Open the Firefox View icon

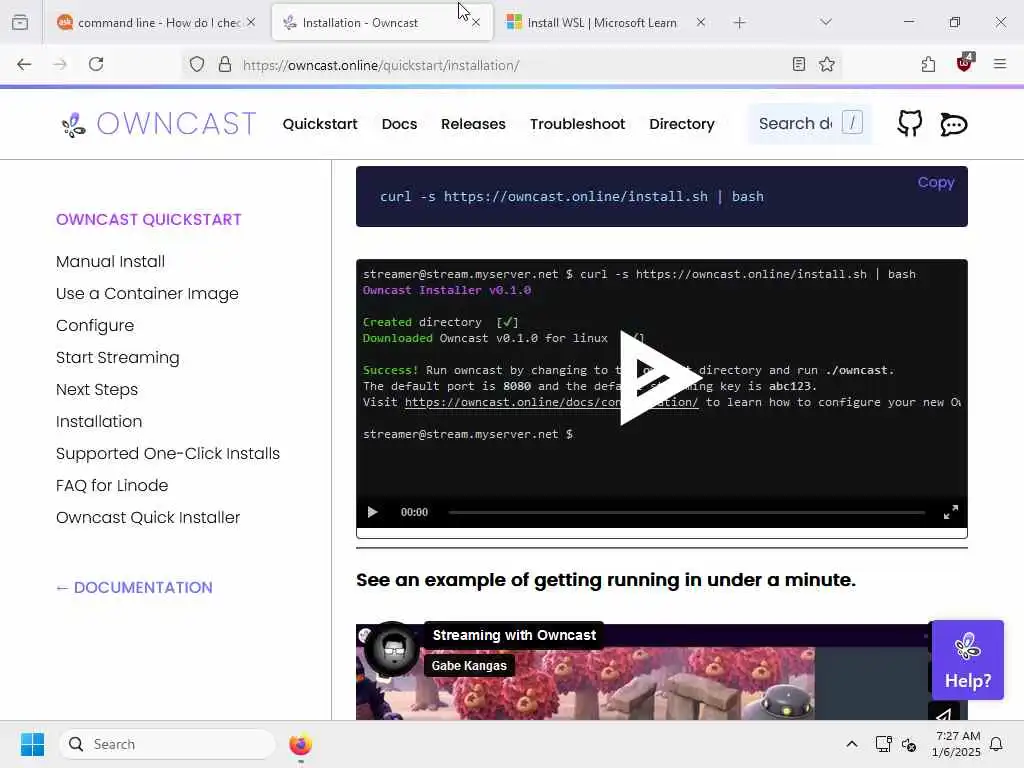(x=20, y=22)
